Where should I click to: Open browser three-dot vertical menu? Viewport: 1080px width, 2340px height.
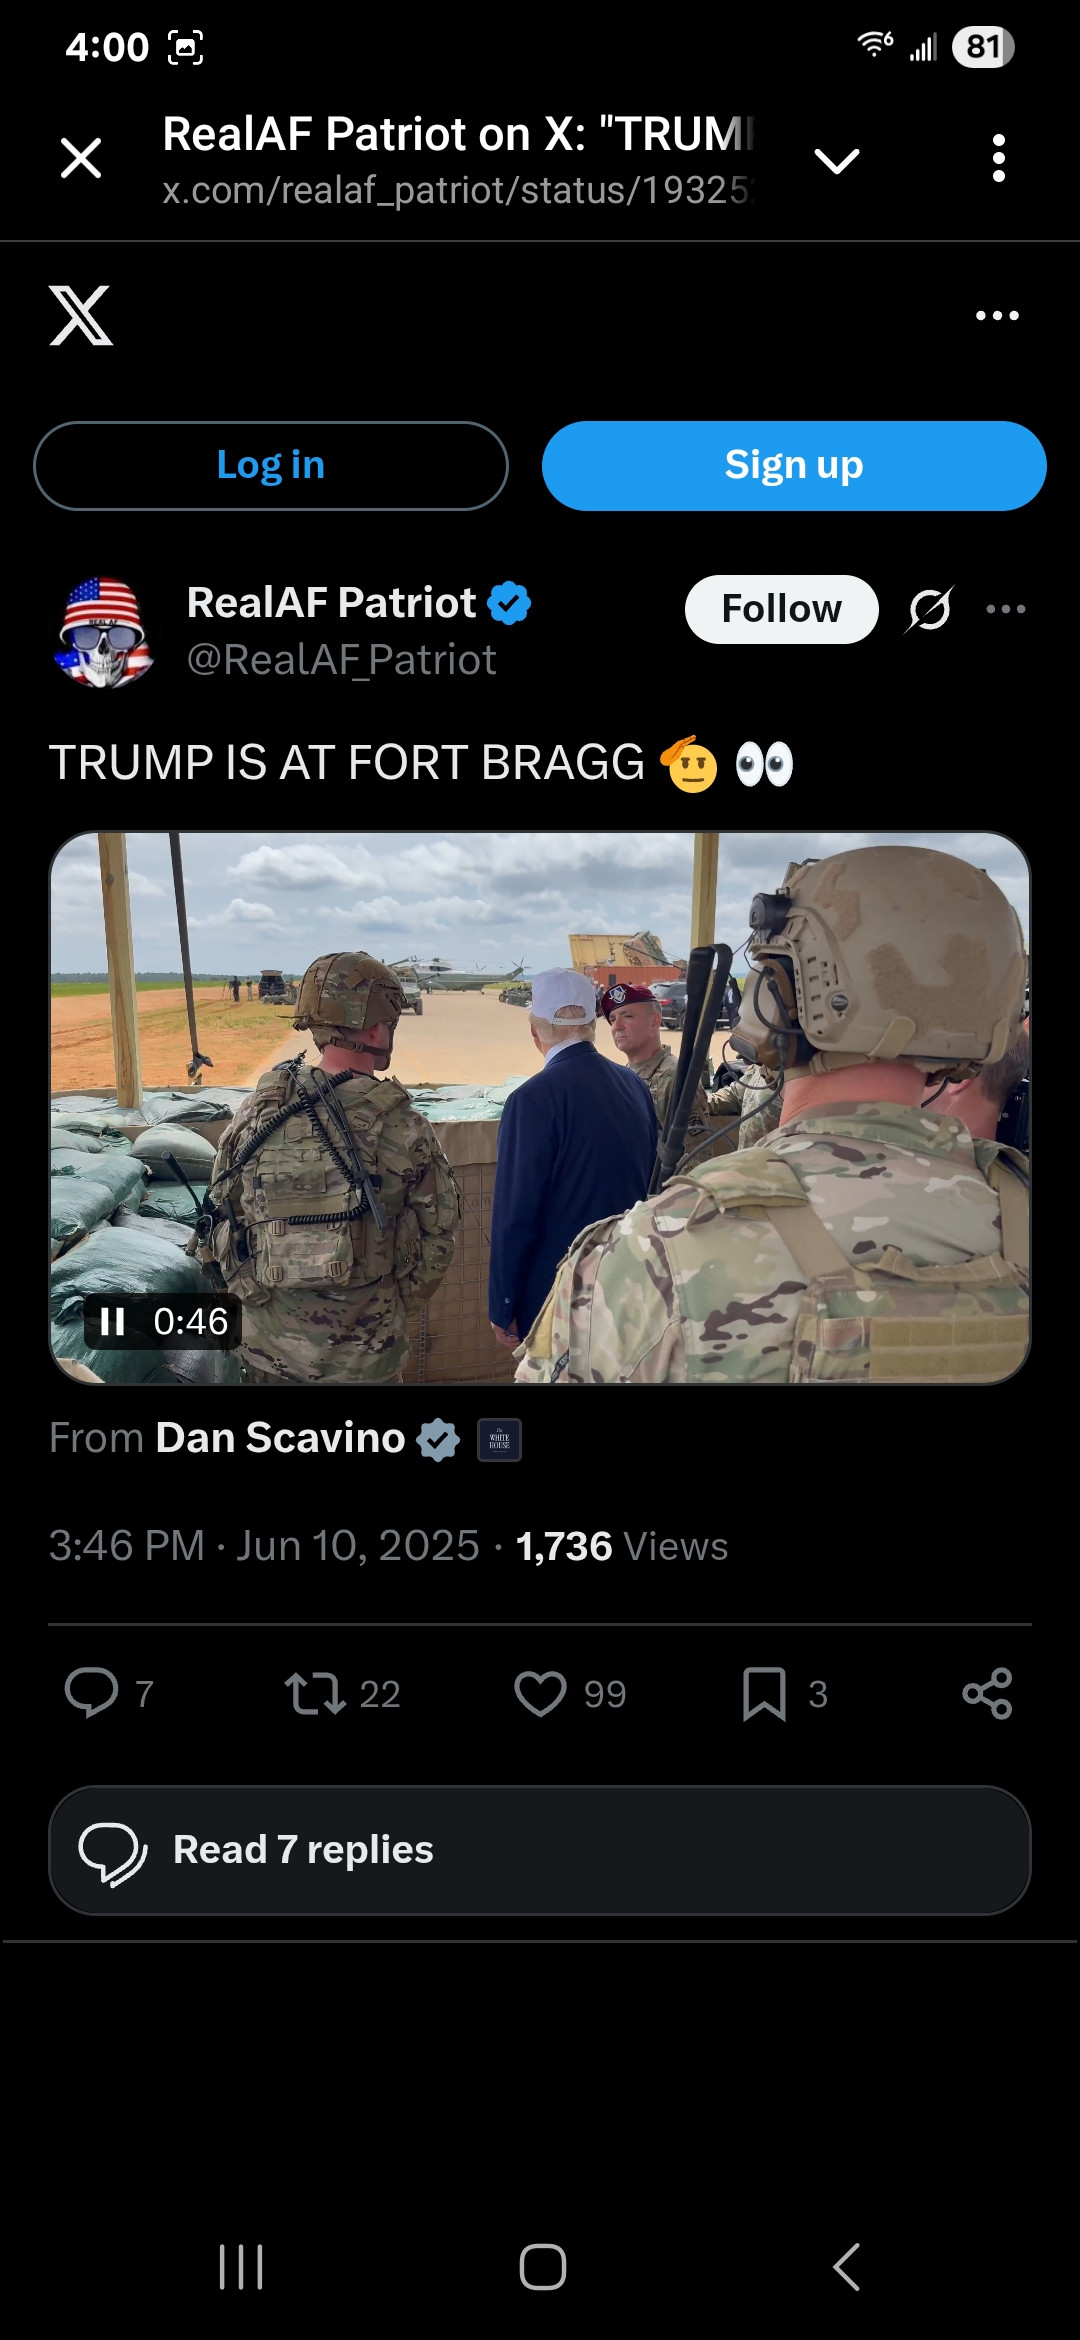pyautogui.click(x=998, y=158)
